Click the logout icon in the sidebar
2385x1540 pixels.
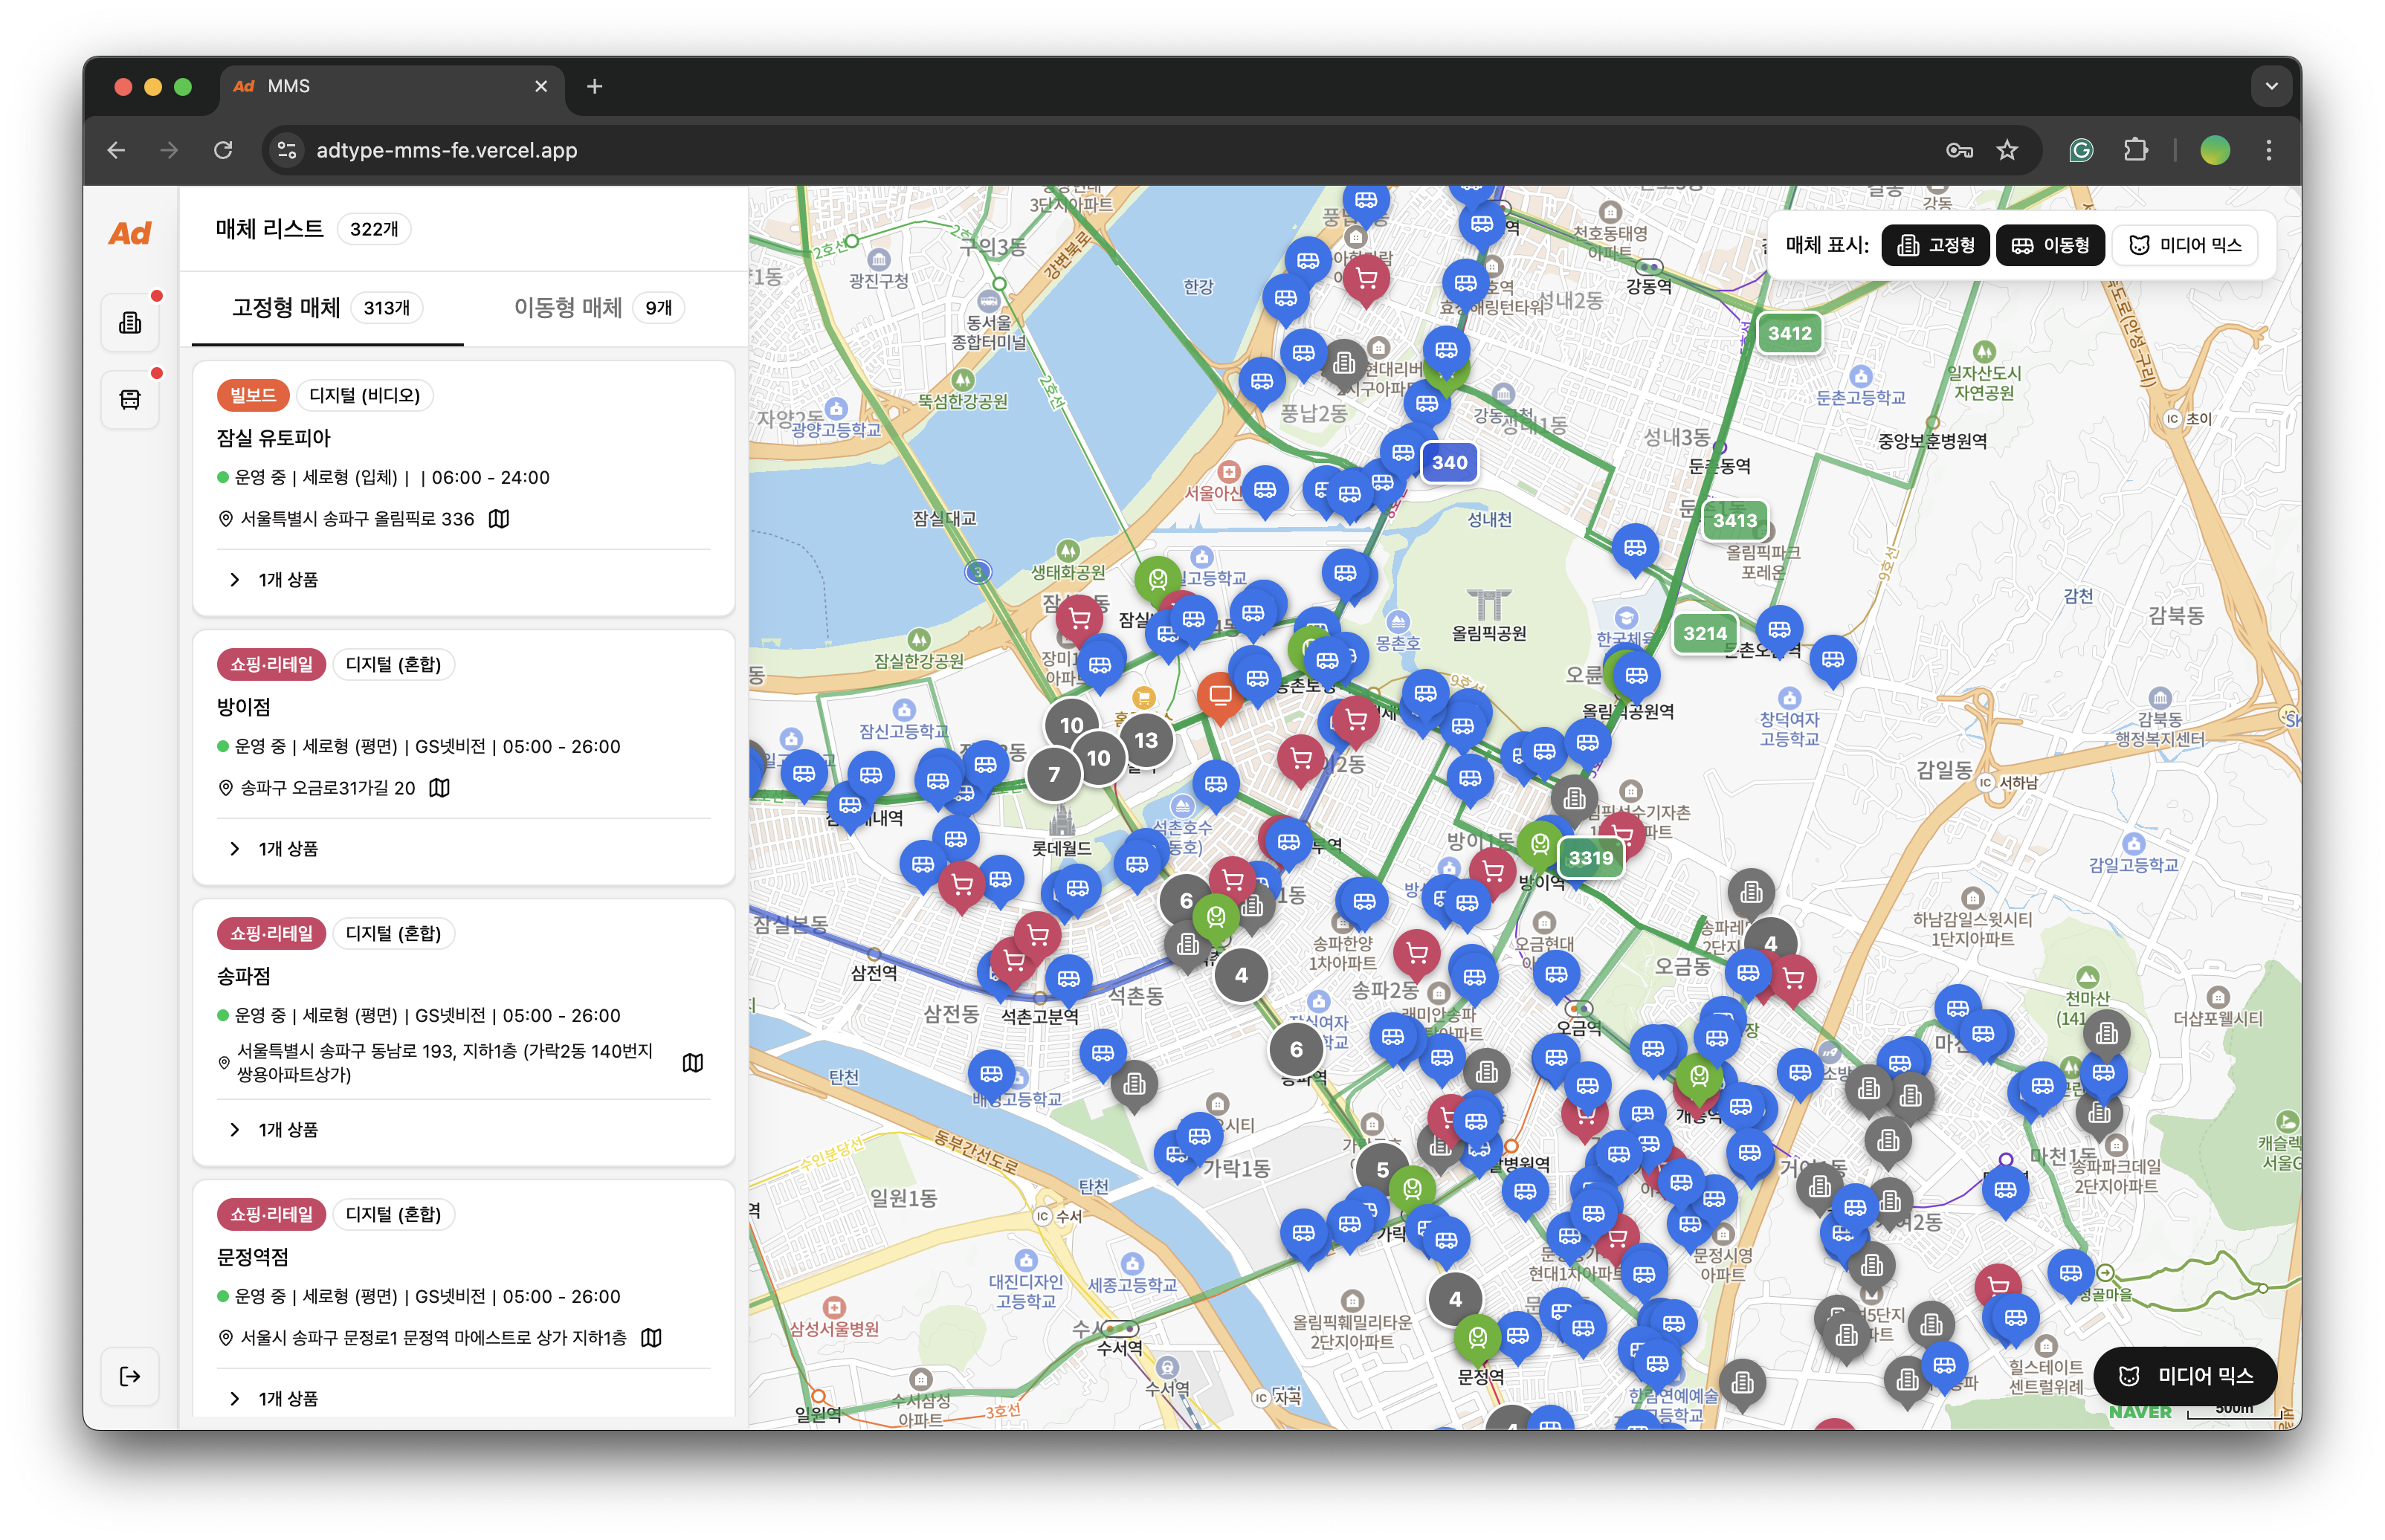click(130, 1377)
